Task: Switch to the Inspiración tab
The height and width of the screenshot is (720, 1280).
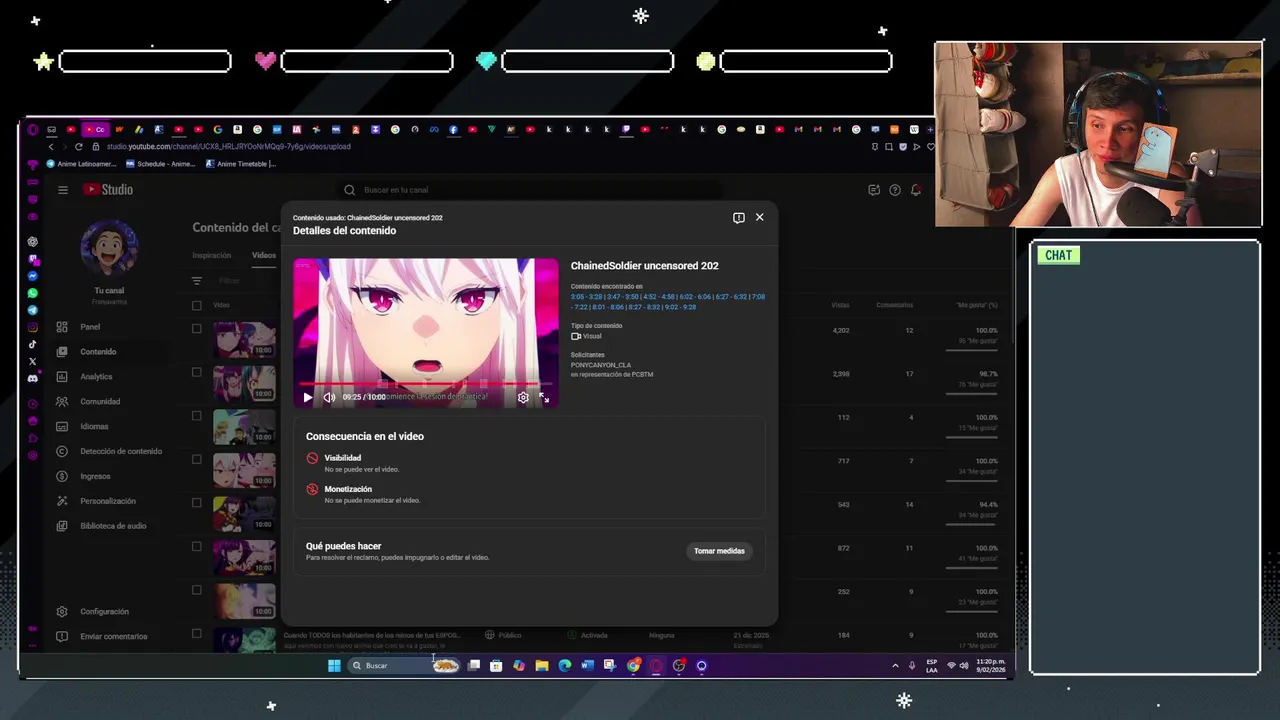Action: 212,256
